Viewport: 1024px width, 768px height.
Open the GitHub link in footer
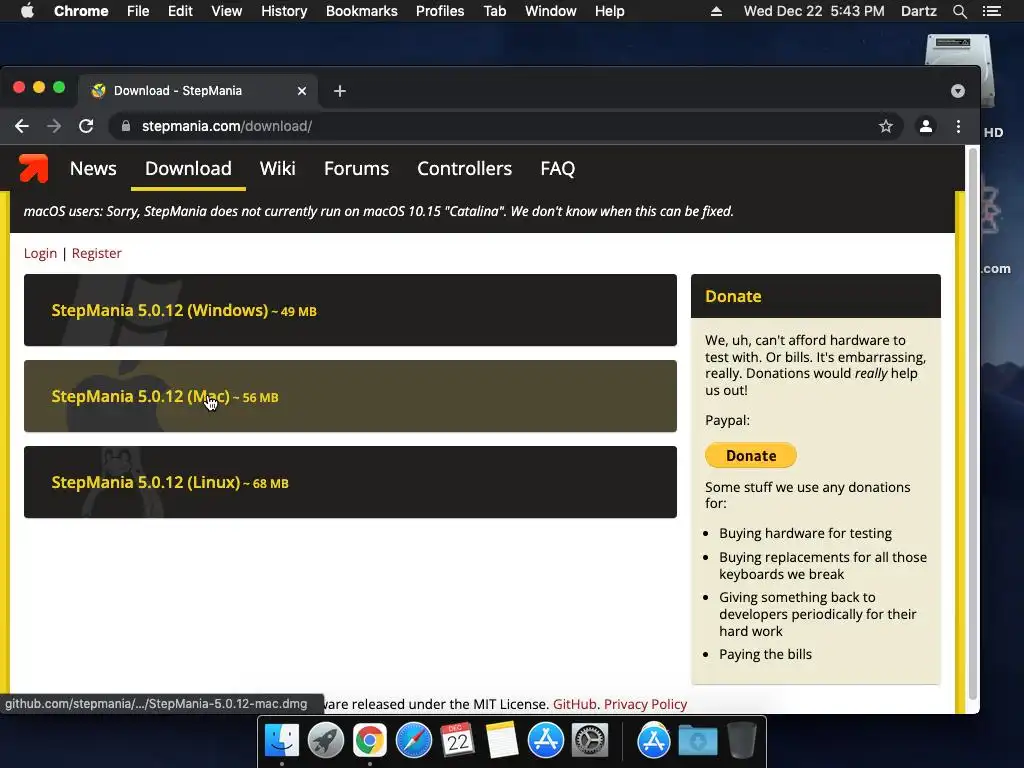(x=575, y=704)
